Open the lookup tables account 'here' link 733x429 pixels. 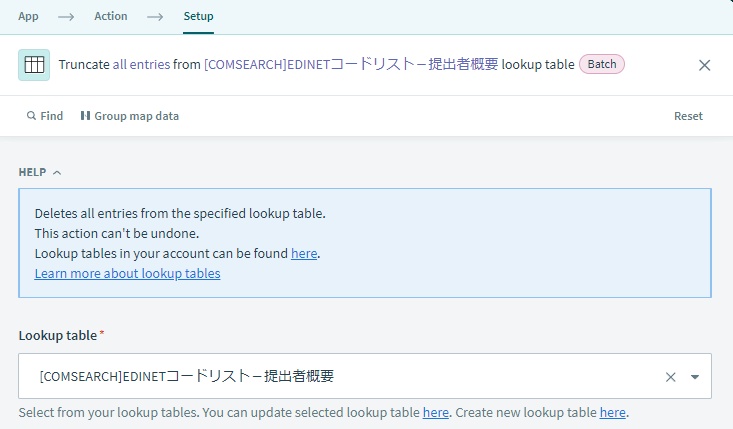pyautogui.click(x=303, y=253)
